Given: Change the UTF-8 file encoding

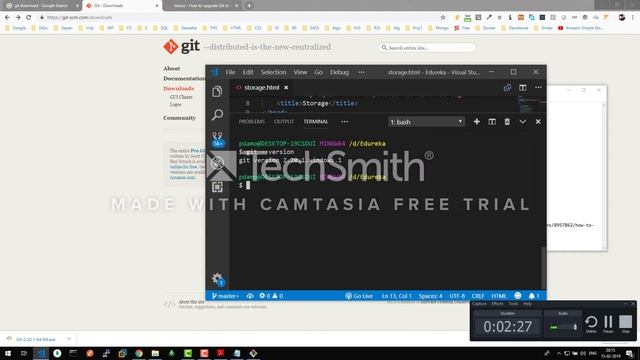Looking at the screenshot, I should click(x=457, y=296).
